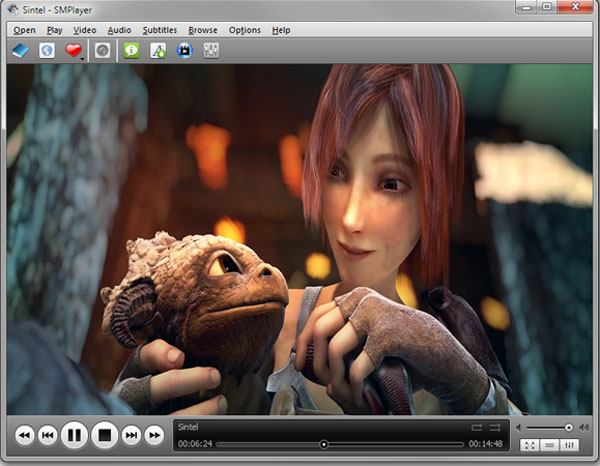Open the equalizer preferences icon
600x466 pixels.
point(211,50)
